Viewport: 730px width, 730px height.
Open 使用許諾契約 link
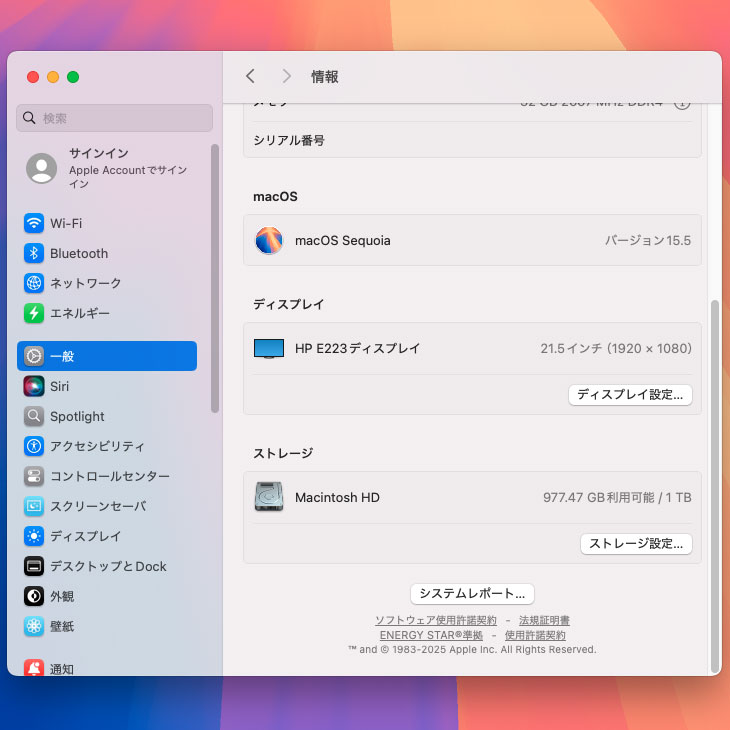click(x=535, y=635)
